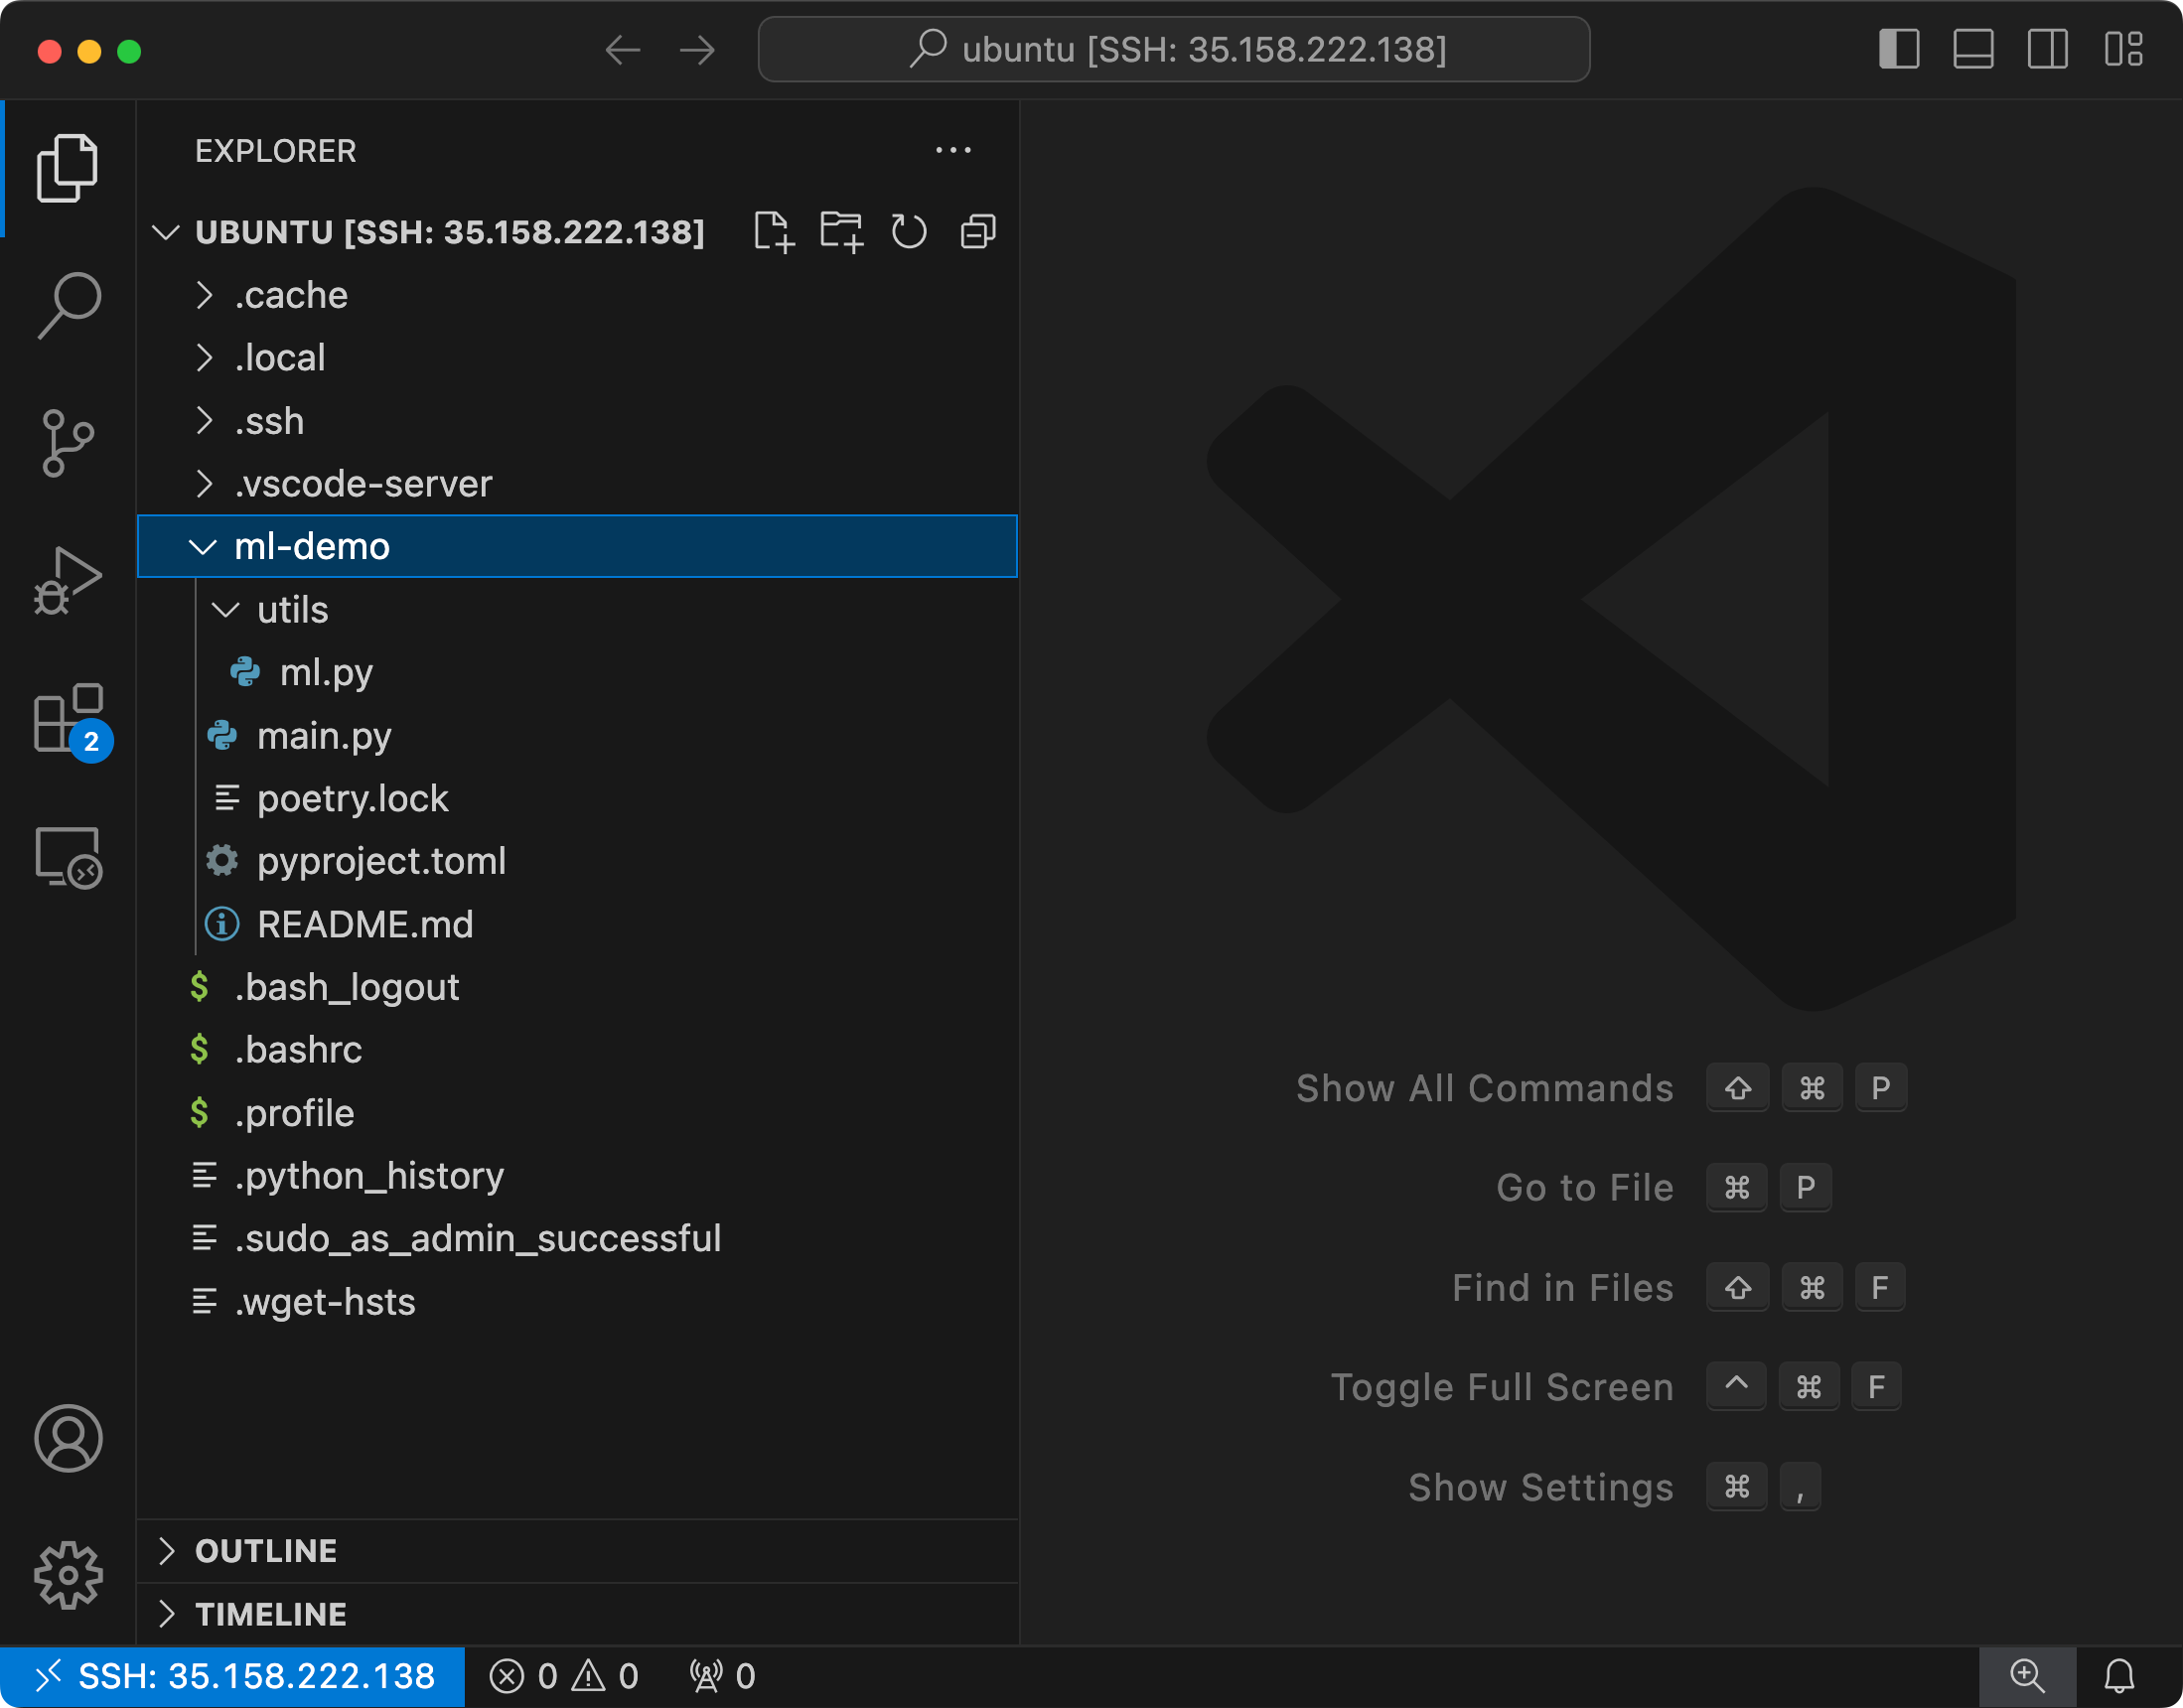The image size is (2183, 1708).
Task: Expand the .vscode-server folder
Action: (x=363, y=484)
